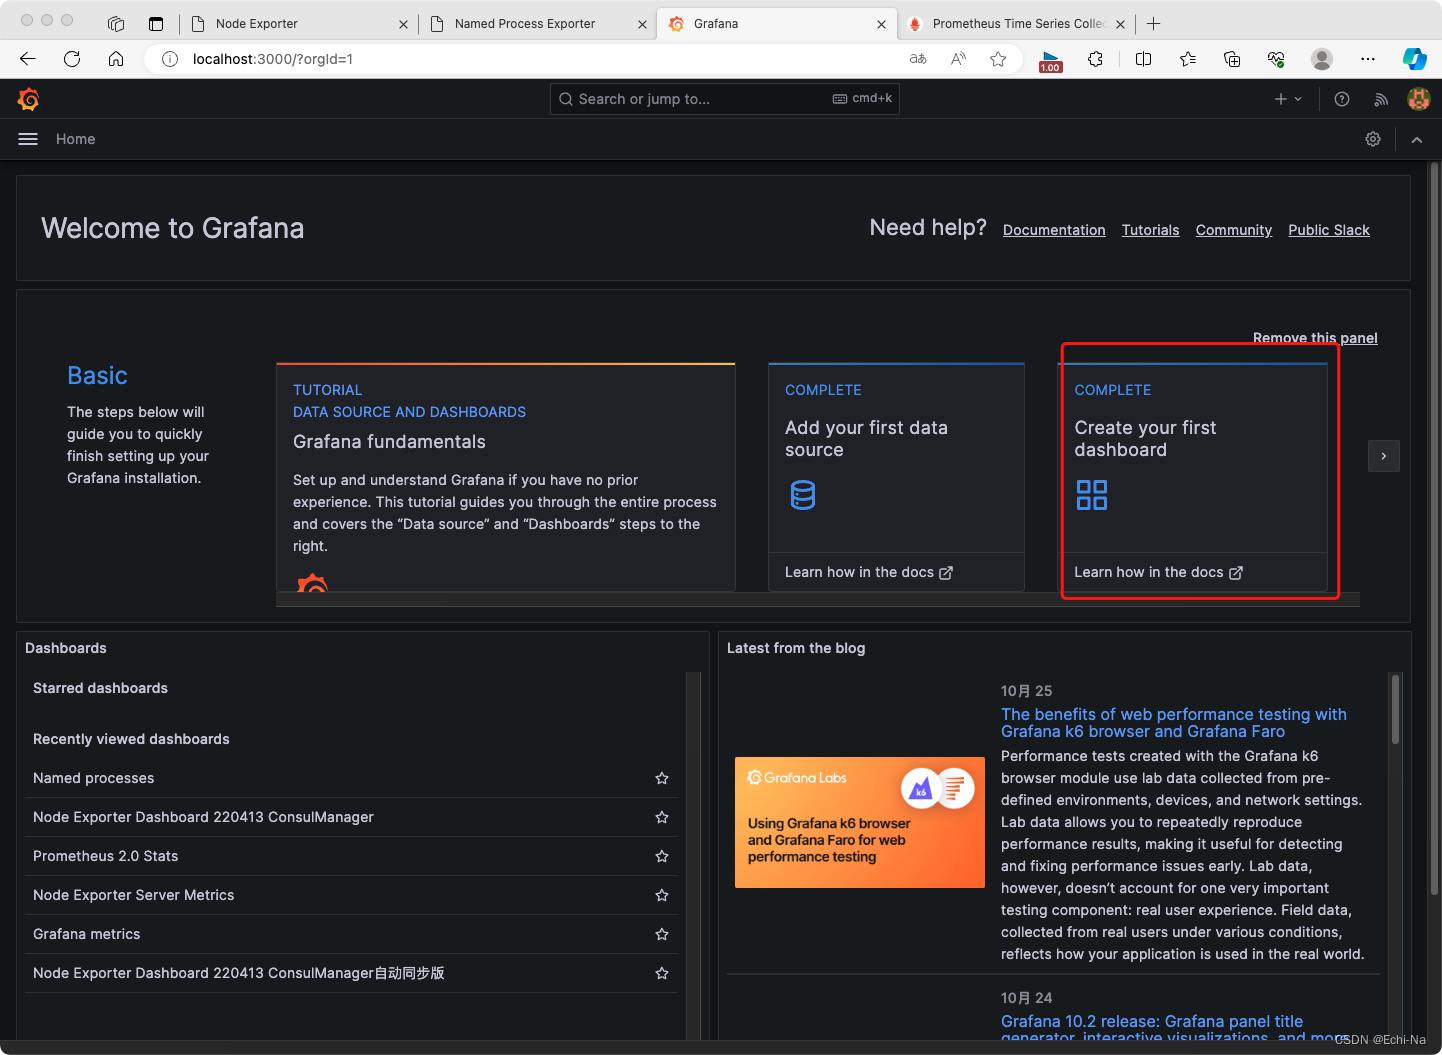The height and width of the screenshot is (1055, 1442).
Task: Go to browser home page
Action: pos(116,59)
